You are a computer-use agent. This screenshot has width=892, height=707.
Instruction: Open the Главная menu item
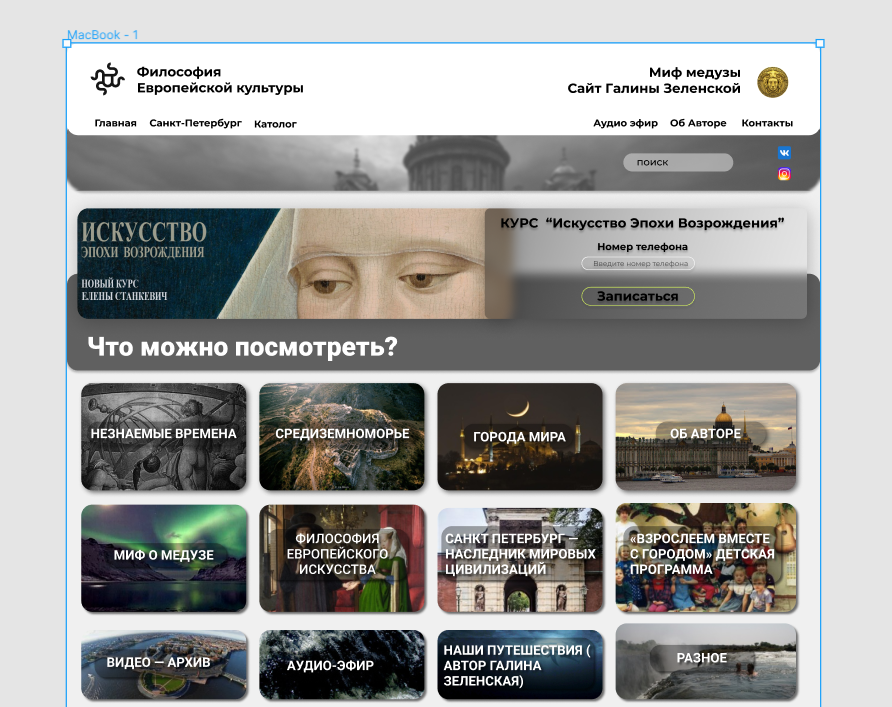pos(115,124)
